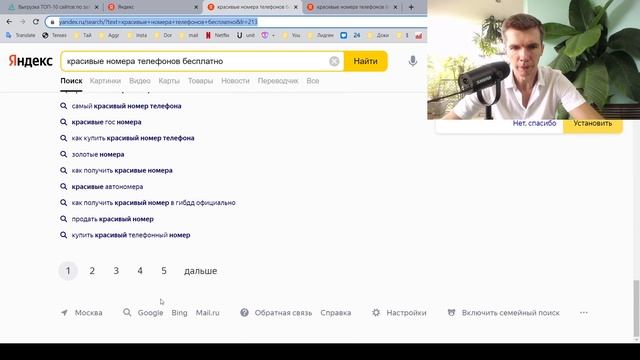Select suggestion самый красивый номер телефона
The image size is (640, 360).
[127, 106]
